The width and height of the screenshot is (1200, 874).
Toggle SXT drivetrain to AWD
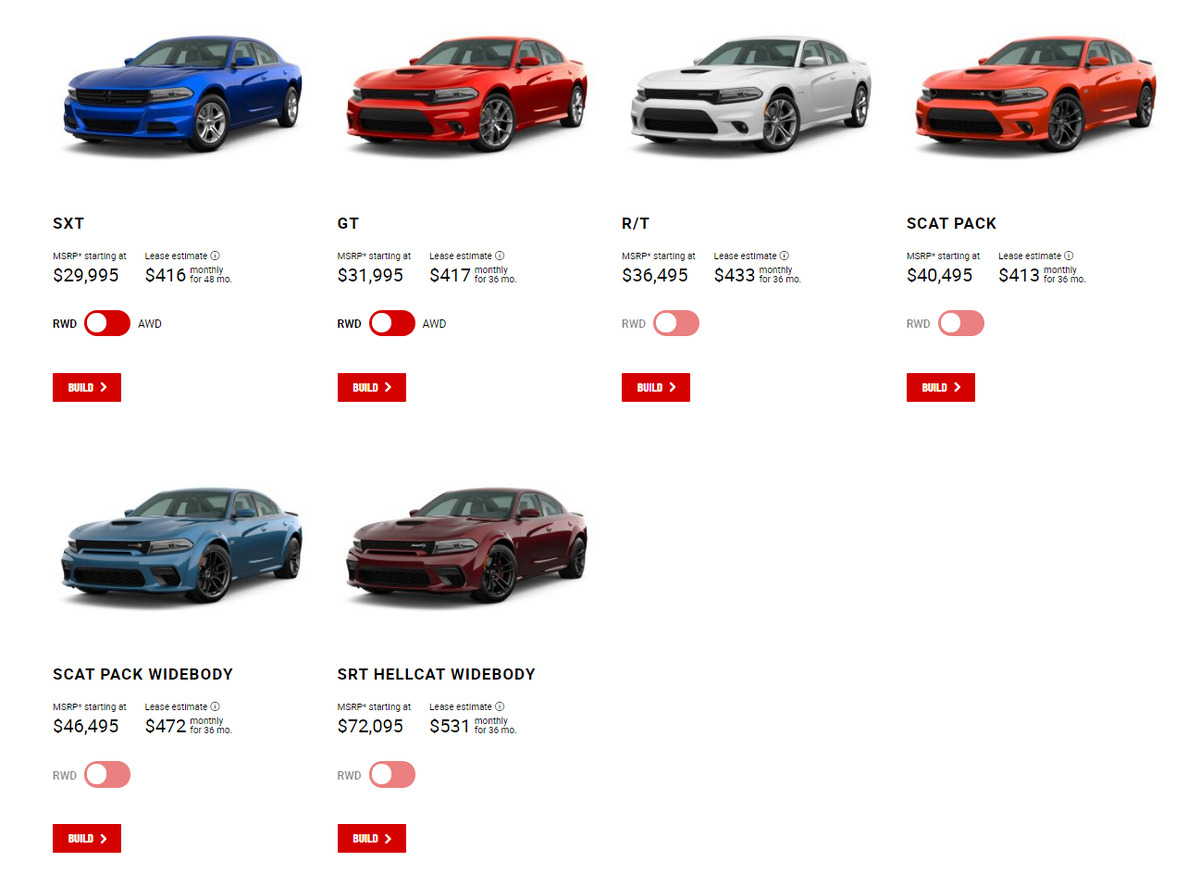107,324
